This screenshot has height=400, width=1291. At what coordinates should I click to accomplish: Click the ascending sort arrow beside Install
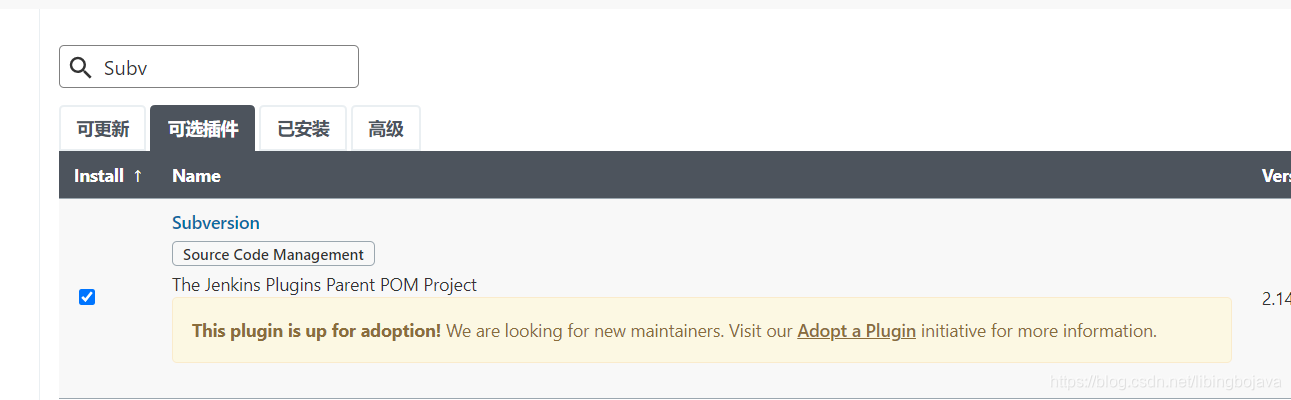138,176
